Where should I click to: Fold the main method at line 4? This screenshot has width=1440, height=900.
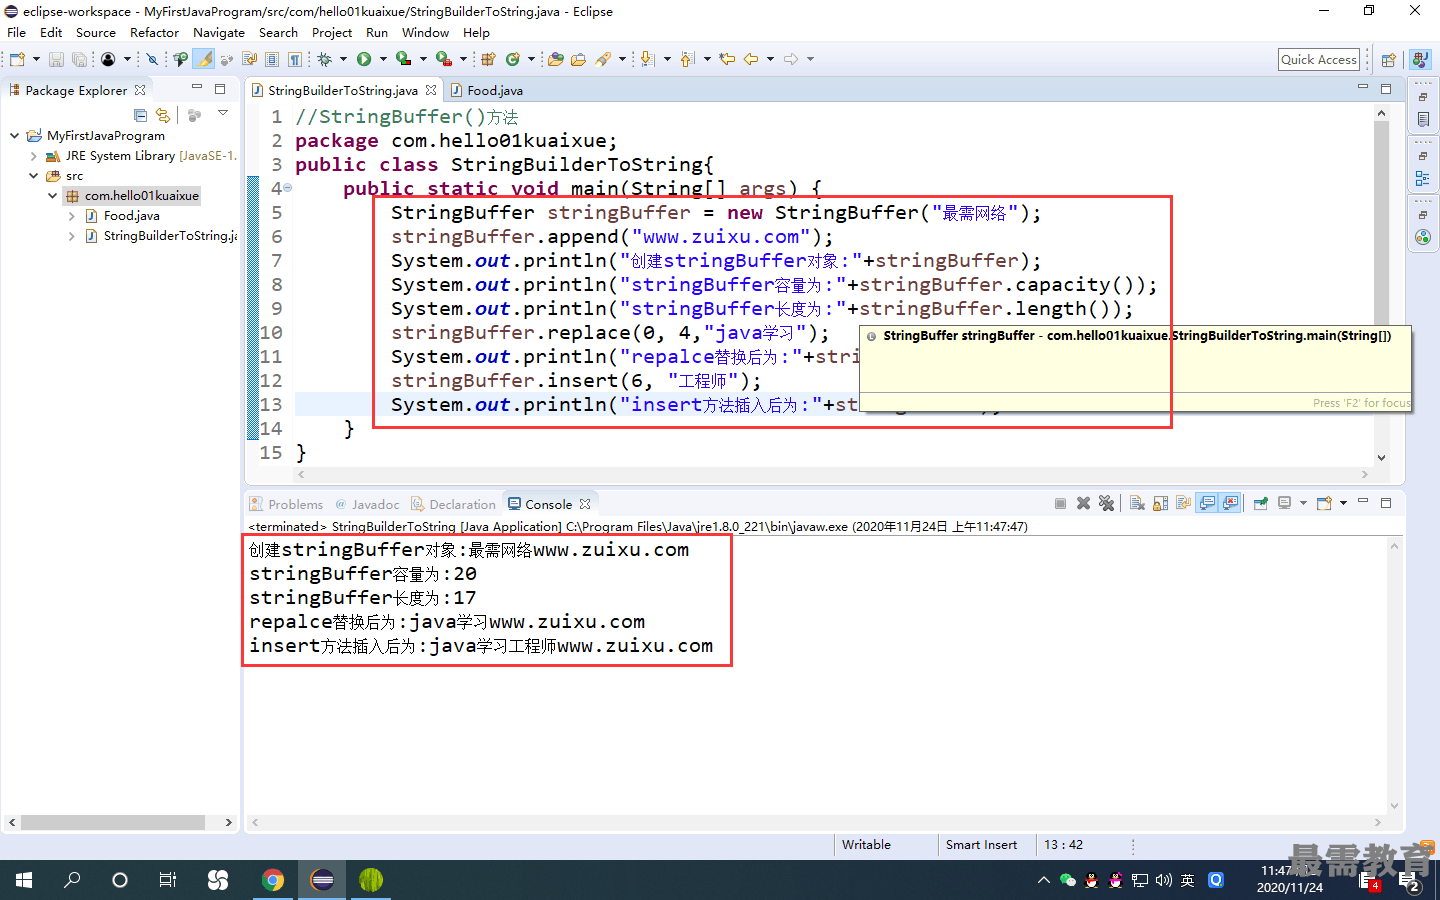(287, 188)
